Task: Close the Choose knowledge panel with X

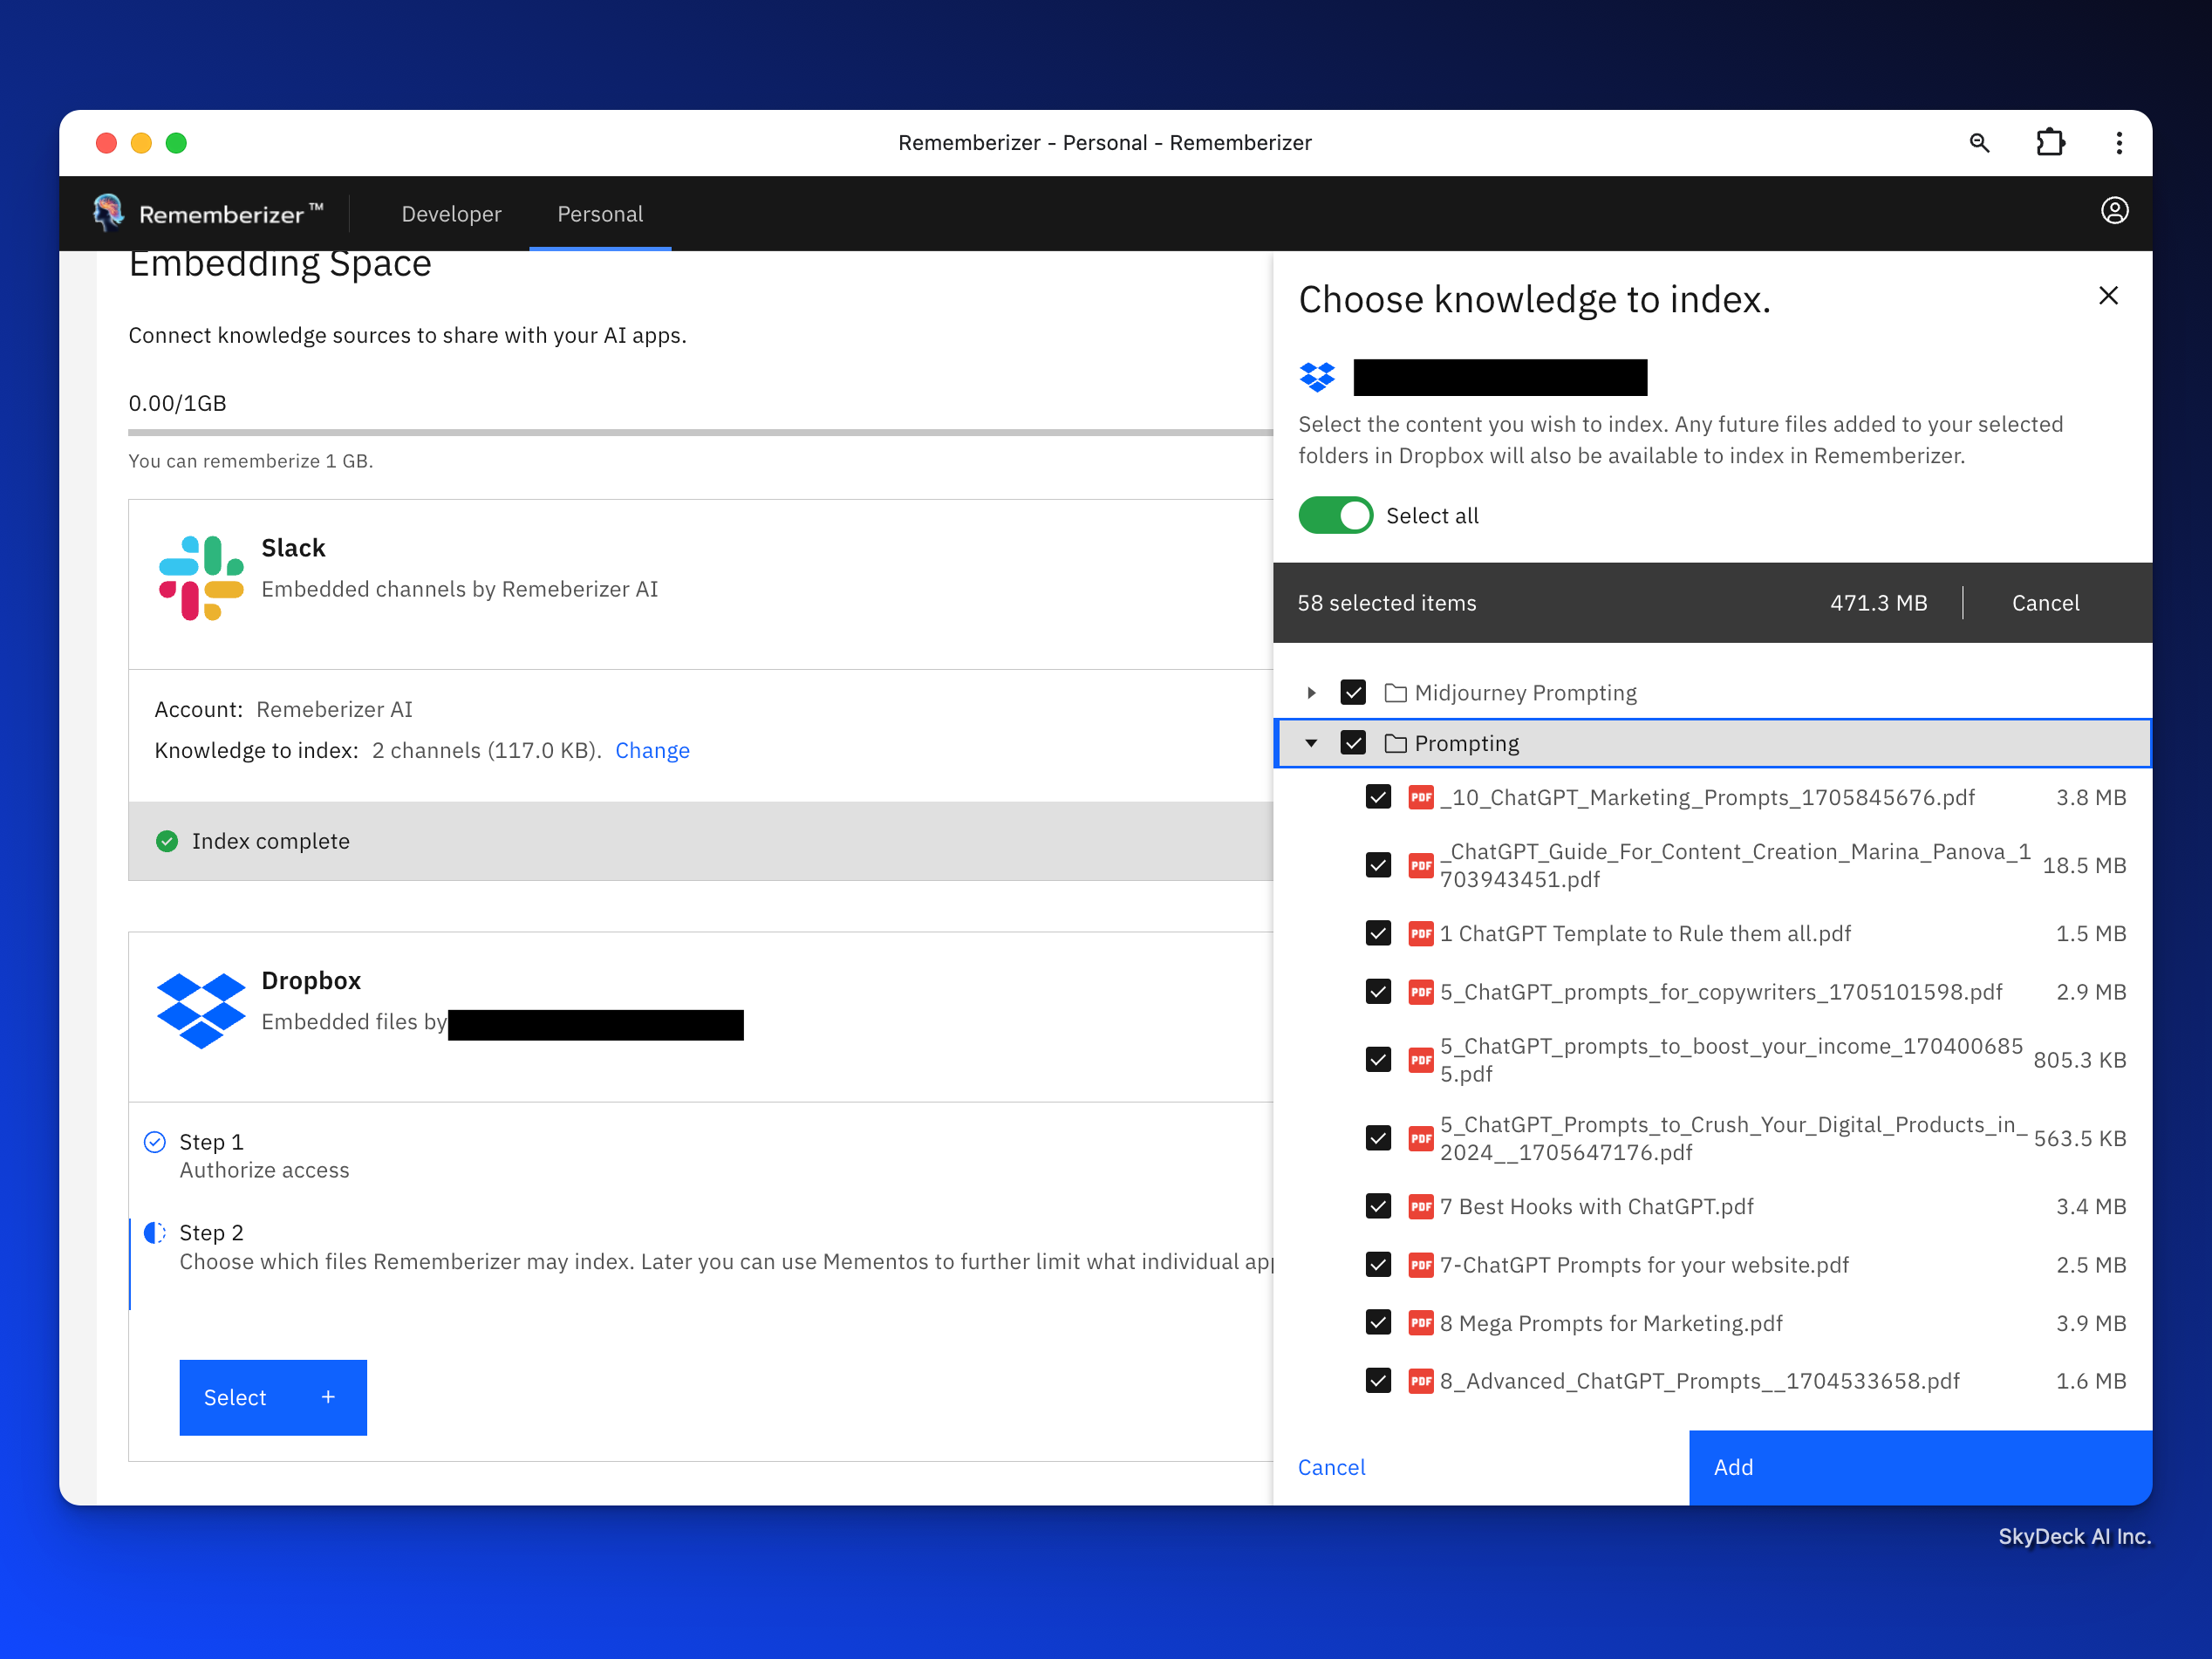Action: point(2108,296)
